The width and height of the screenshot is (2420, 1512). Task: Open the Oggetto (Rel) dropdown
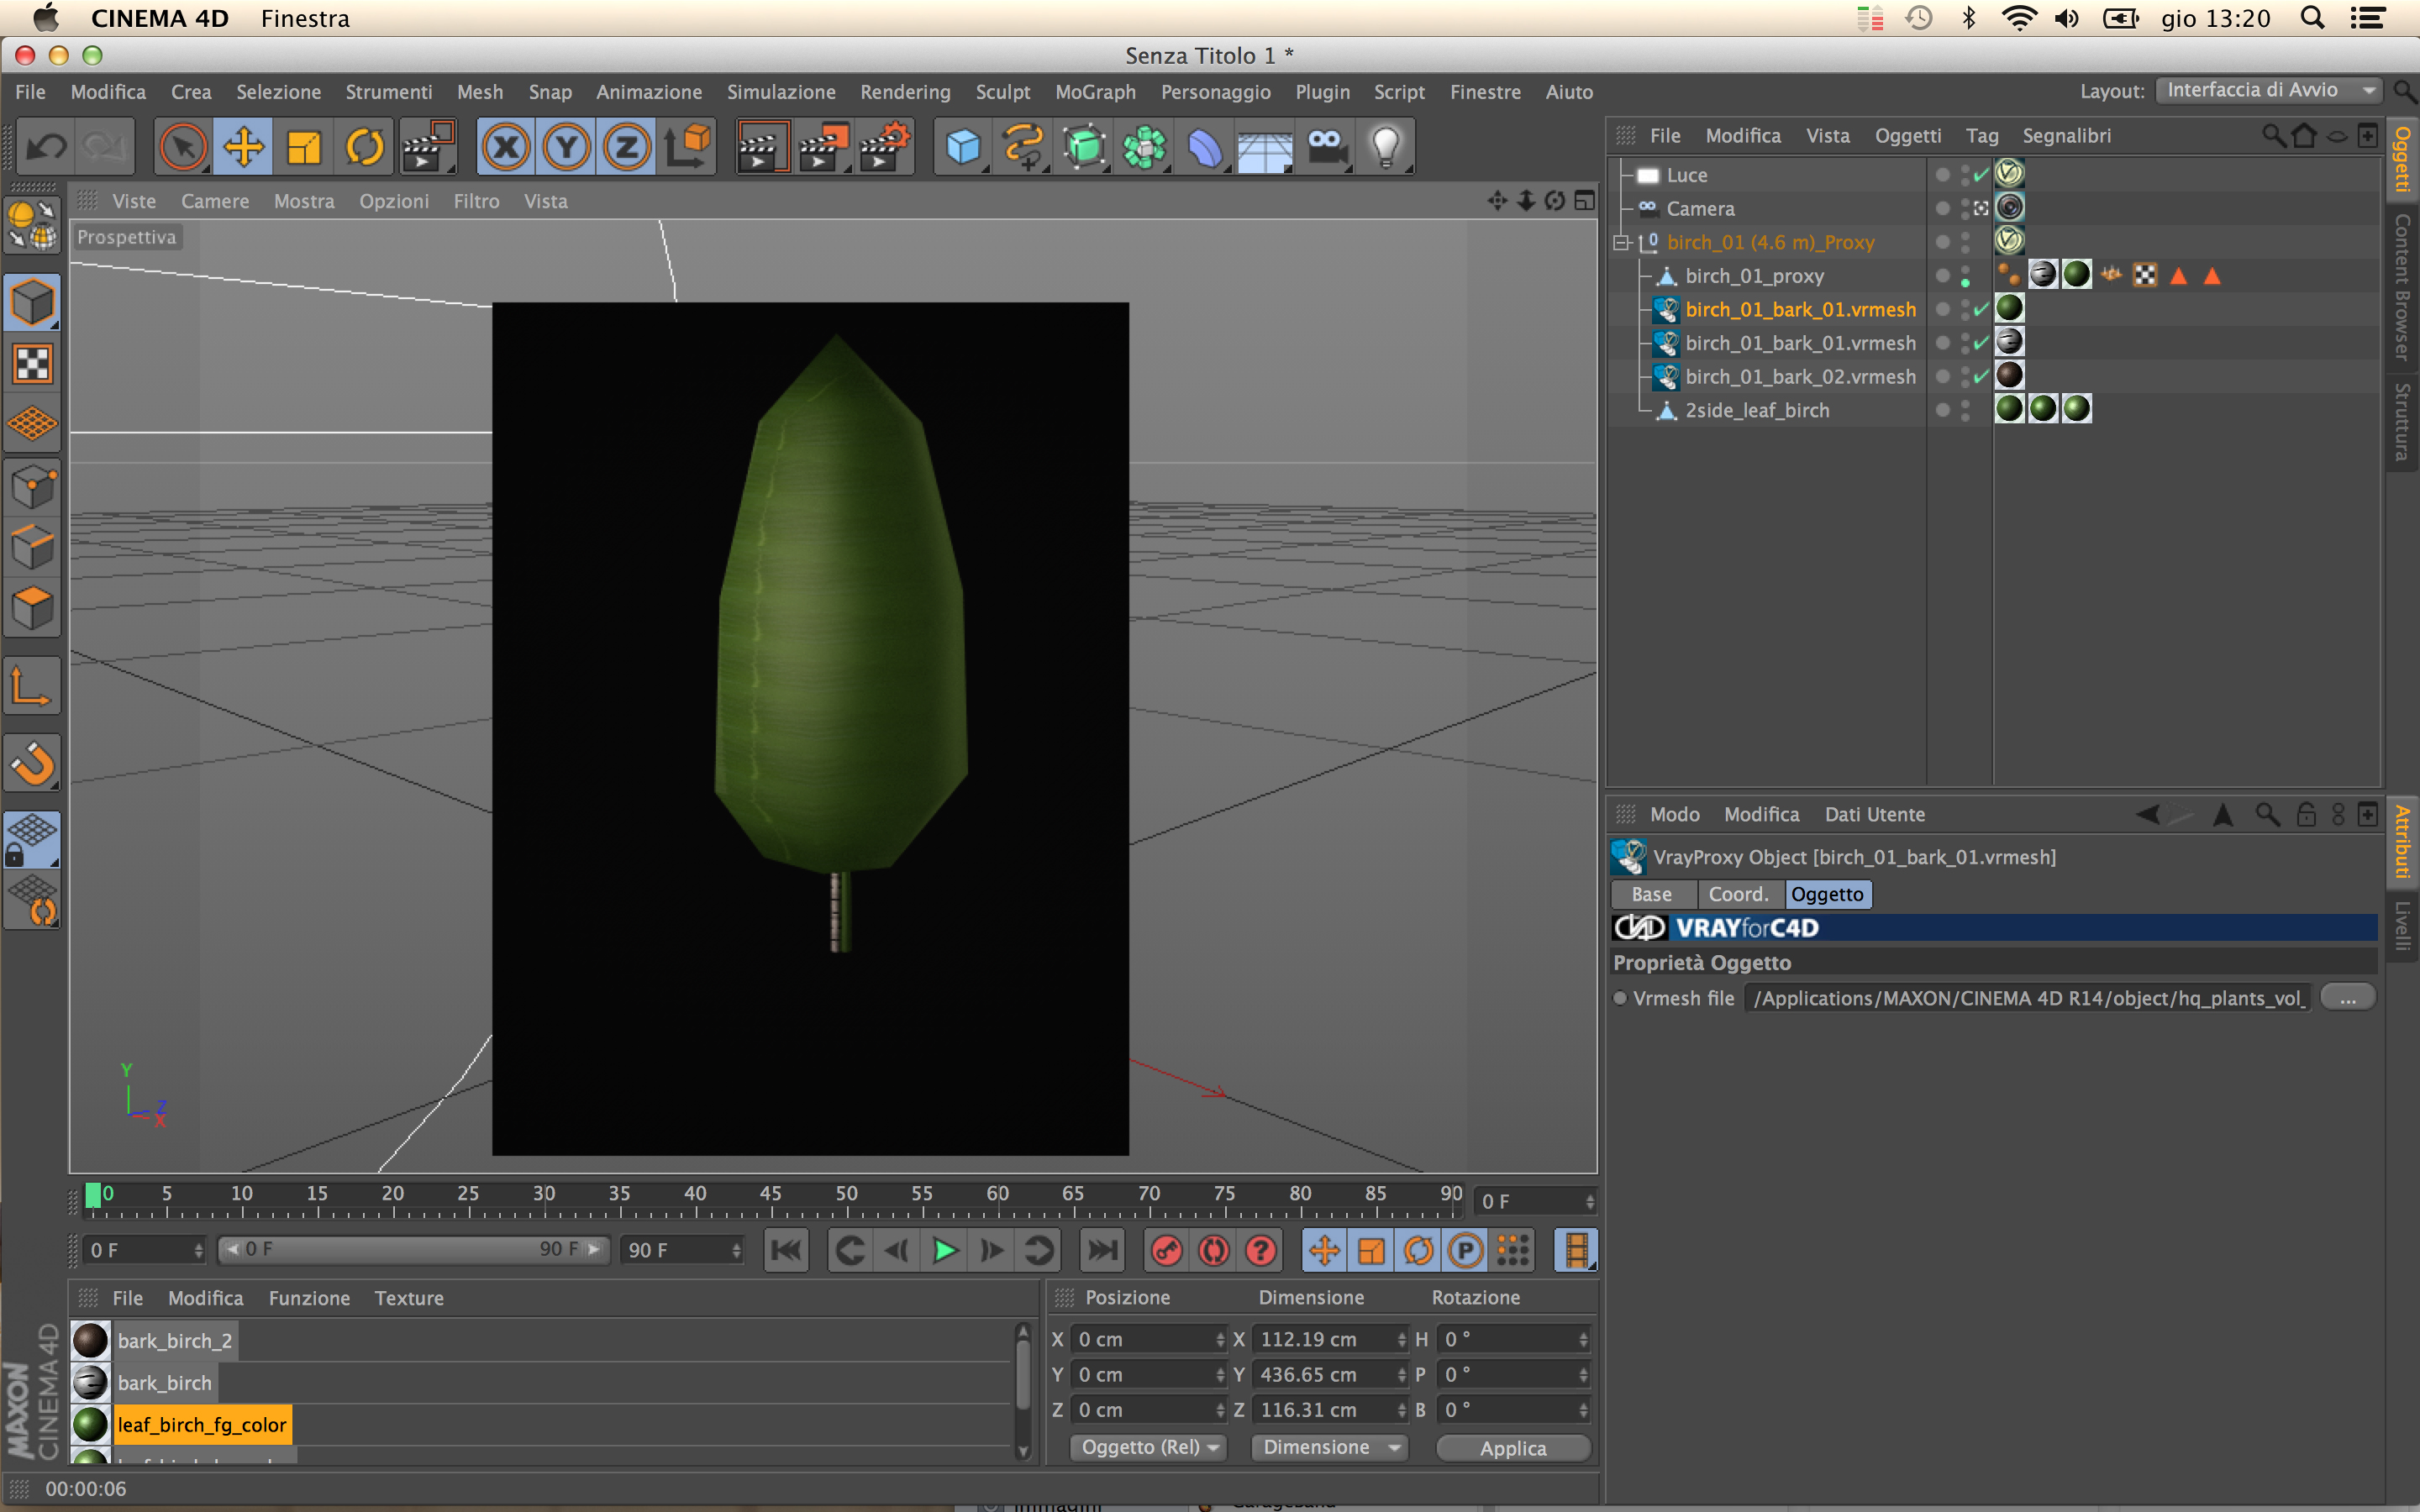click(1149, 1447)
